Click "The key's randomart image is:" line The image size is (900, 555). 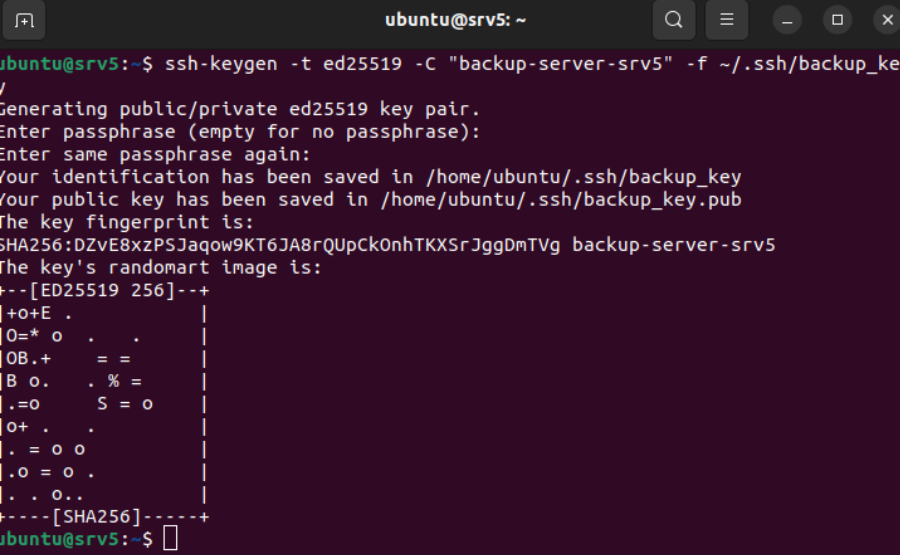[160, 268]
